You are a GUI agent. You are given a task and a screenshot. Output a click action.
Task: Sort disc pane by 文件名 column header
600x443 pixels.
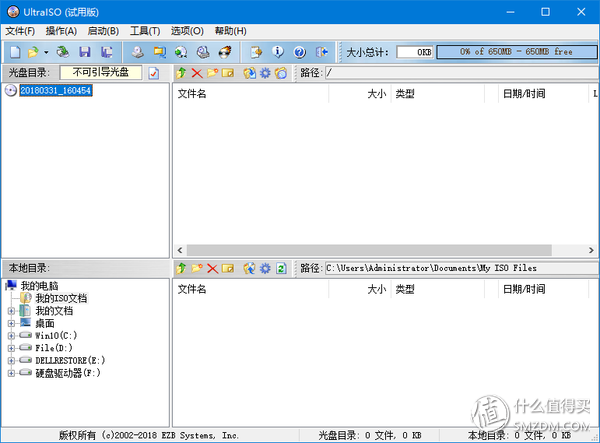[251, 94]
